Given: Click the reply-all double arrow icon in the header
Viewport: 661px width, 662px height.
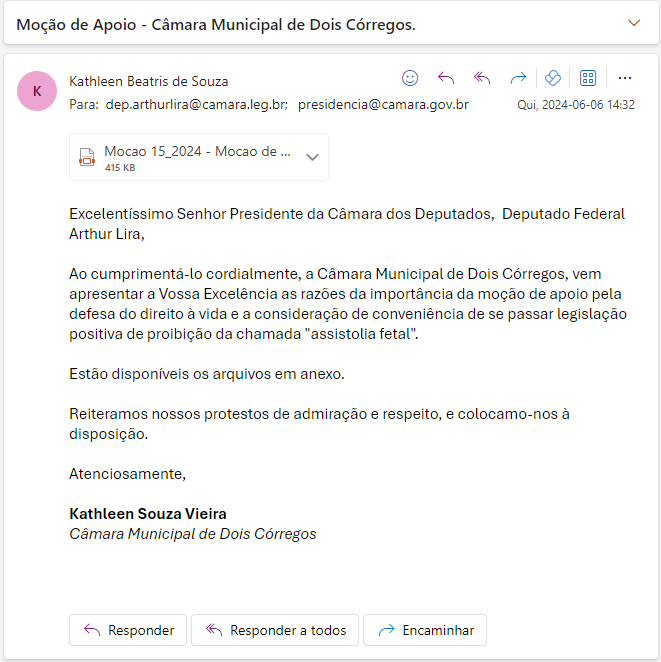Looking at the screenshot, I should coord(482,78).
